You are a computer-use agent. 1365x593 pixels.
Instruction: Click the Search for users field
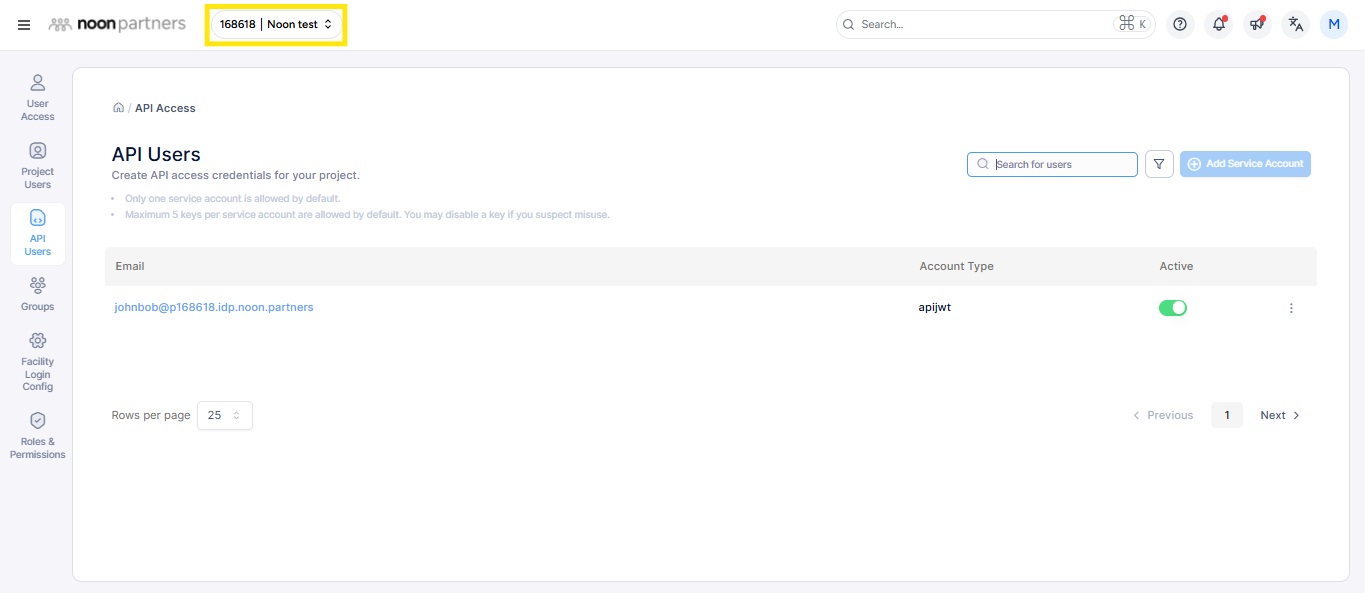click(x=1060, y=164)
